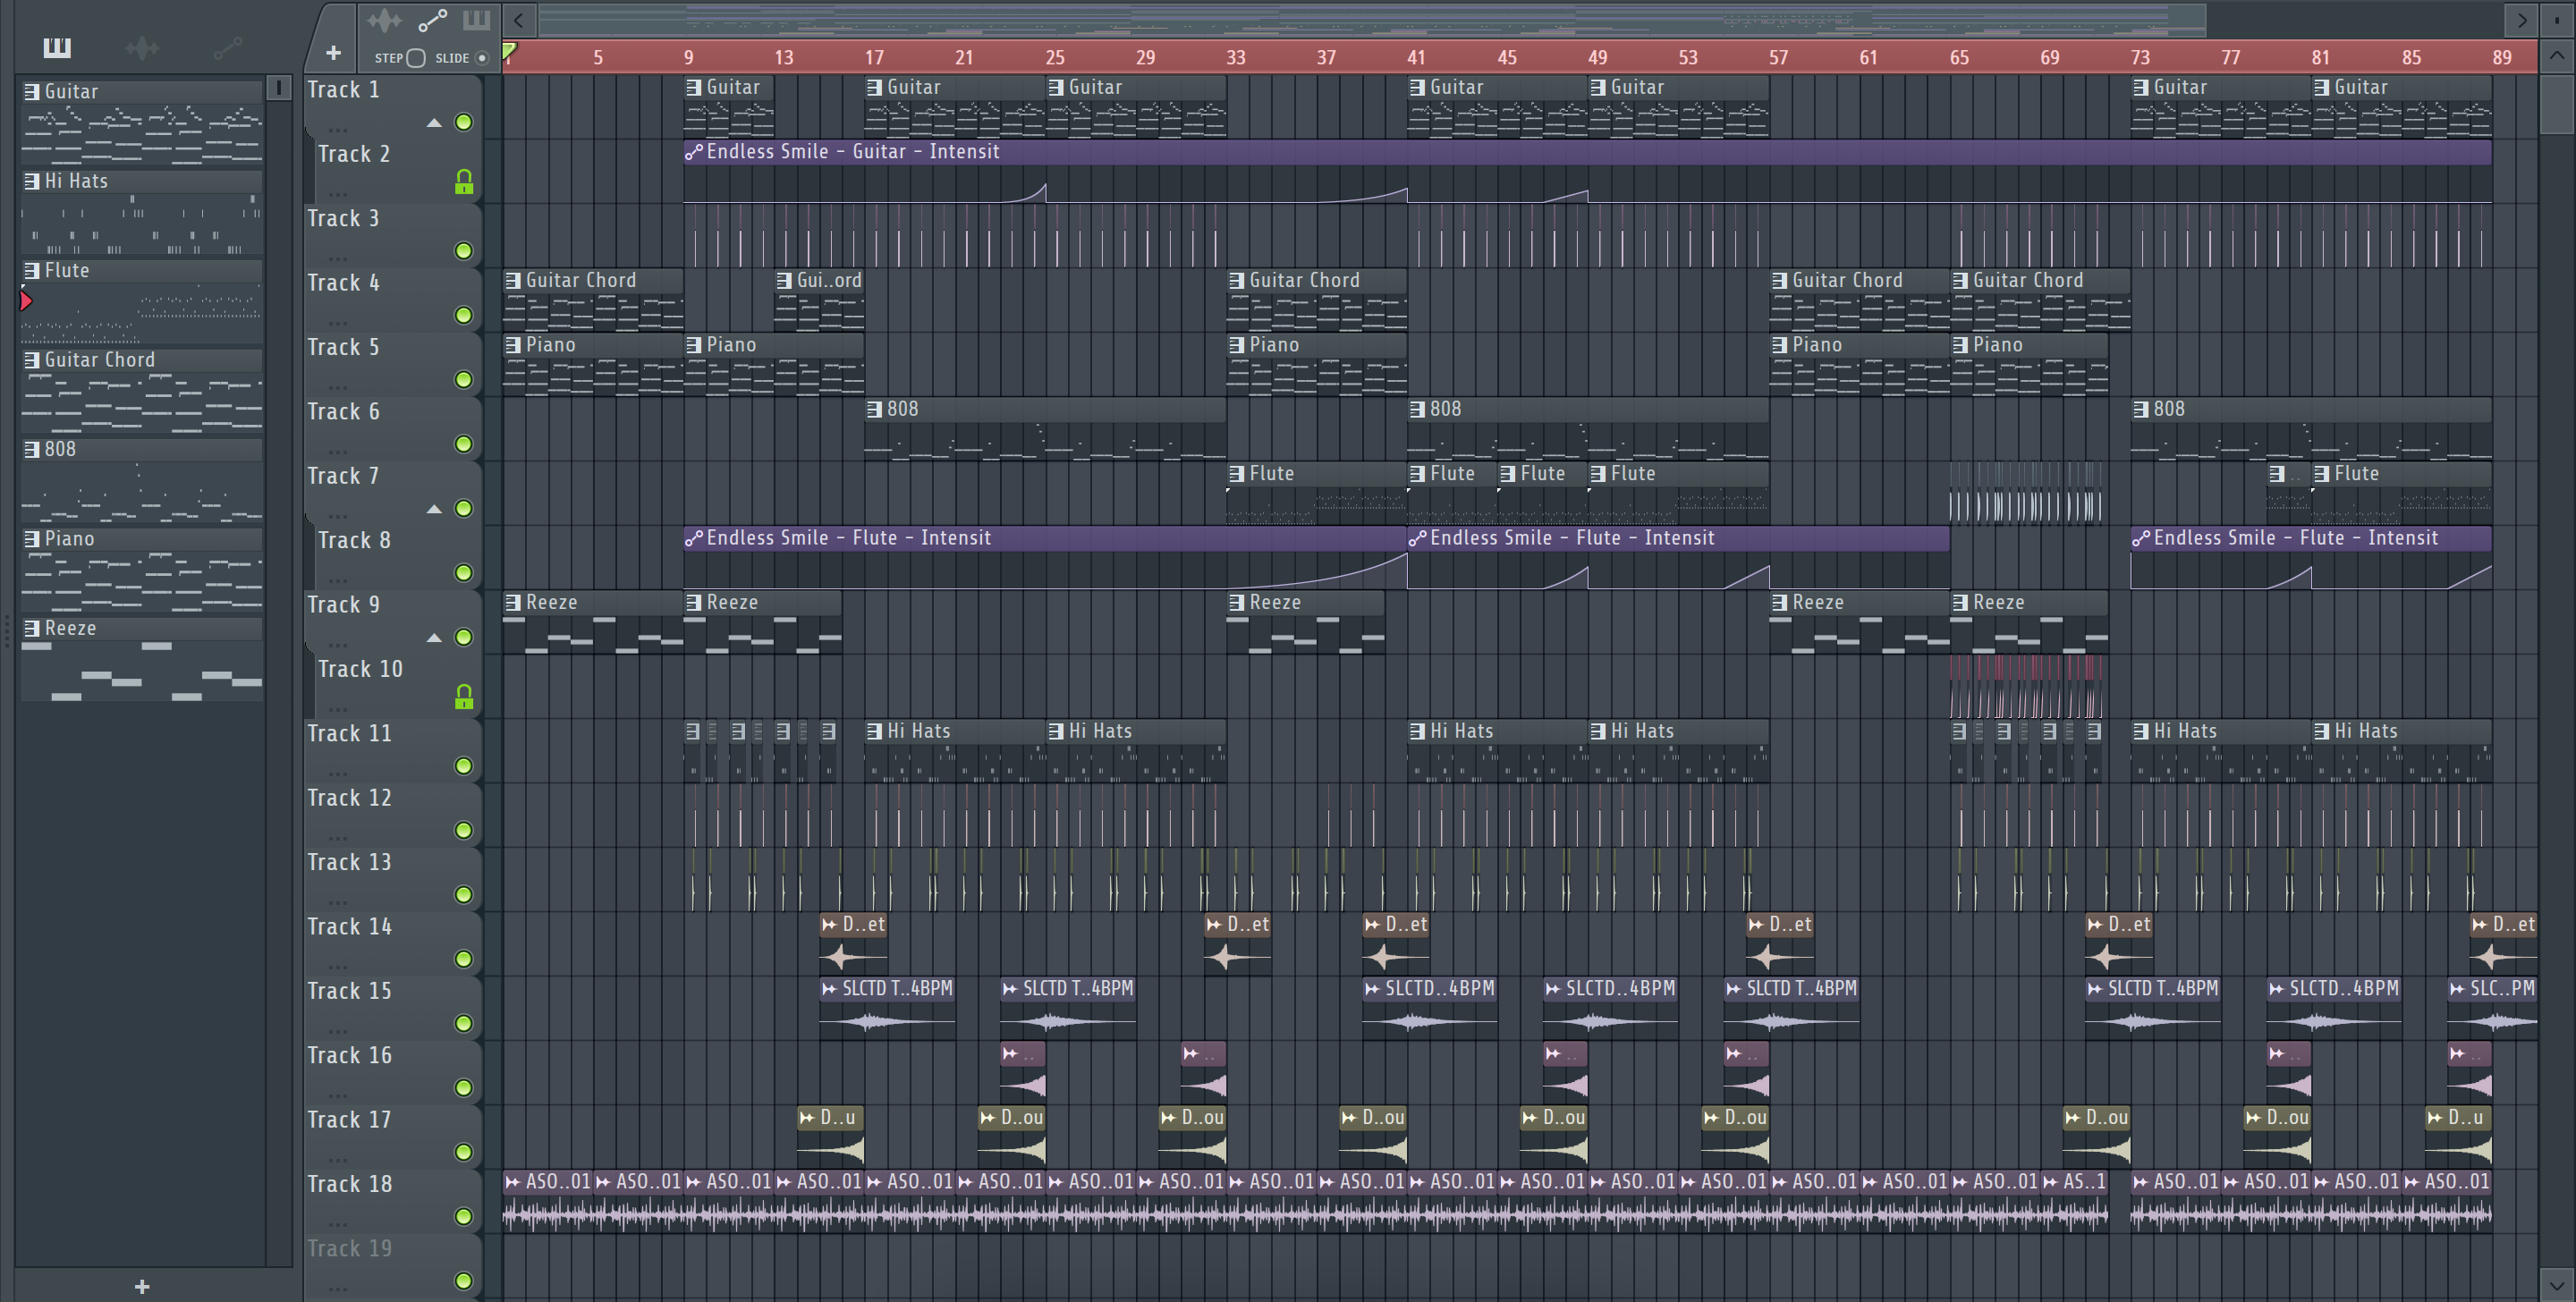The image size is (2576, 1302).
Task: Mute Track 18 via its green LED
Action: coord(463,1216)
